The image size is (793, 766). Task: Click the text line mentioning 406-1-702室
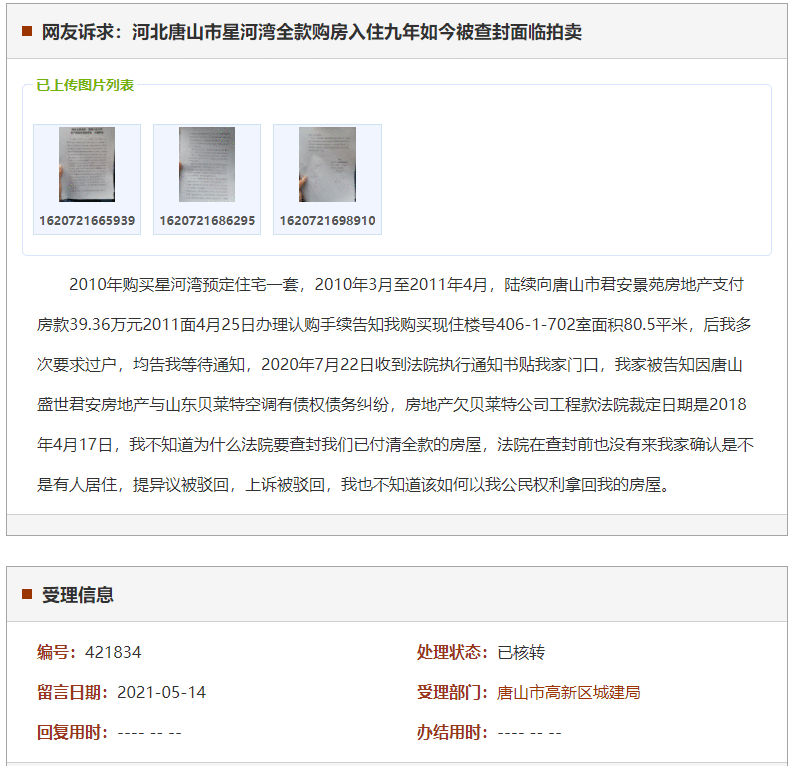(394, 325)
